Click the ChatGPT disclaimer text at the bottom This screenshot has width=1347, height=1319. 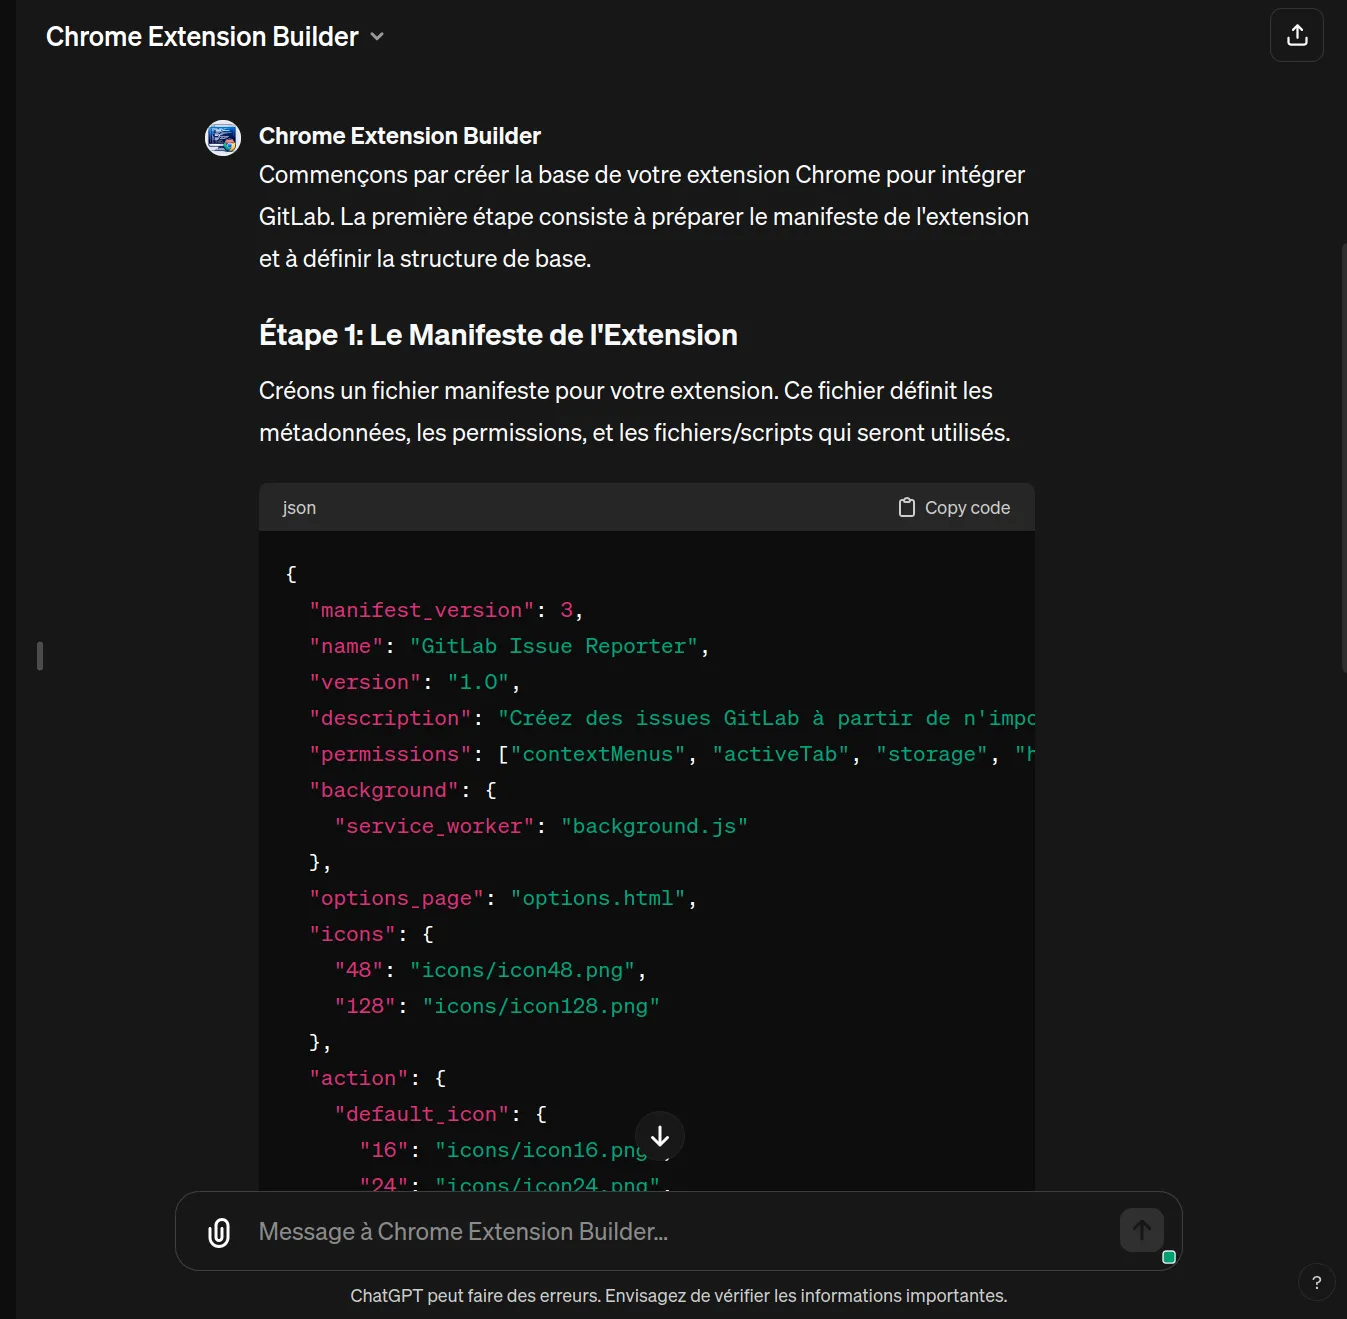click(678, 1296)
